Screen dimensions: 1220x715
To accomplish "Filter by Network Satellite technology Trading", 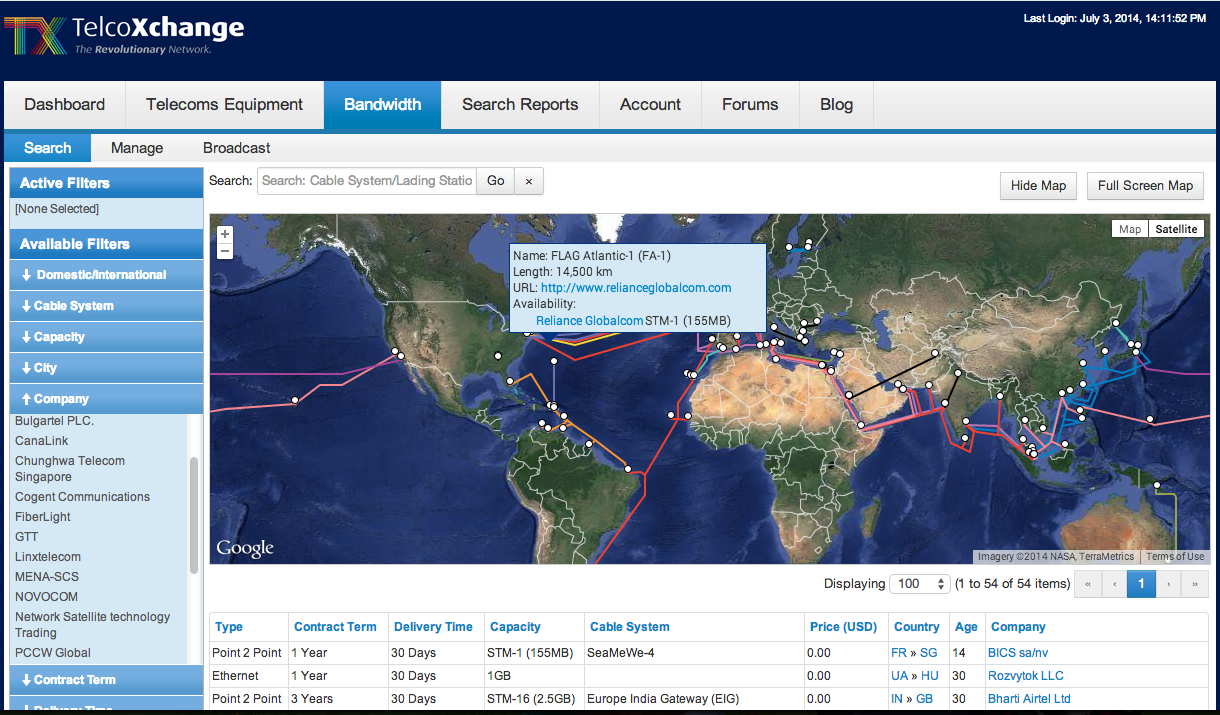I will click(92, 625).
